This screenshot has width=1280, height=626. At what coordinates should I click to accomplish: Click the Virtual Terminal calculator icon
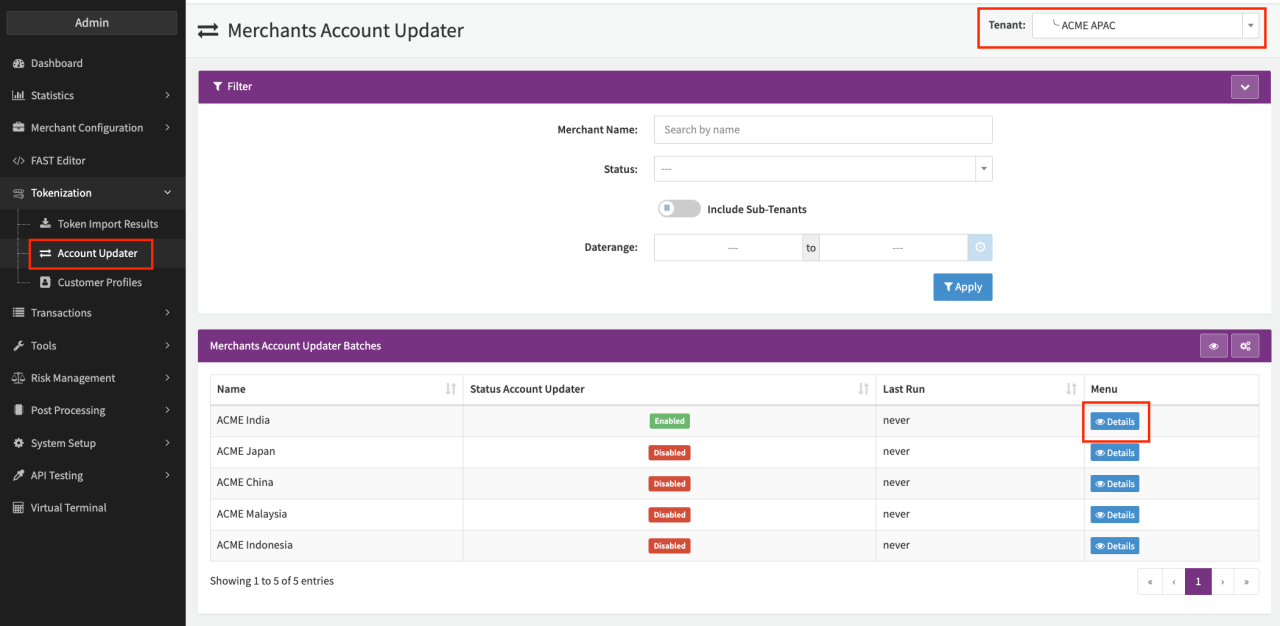(x=18, y=508)
